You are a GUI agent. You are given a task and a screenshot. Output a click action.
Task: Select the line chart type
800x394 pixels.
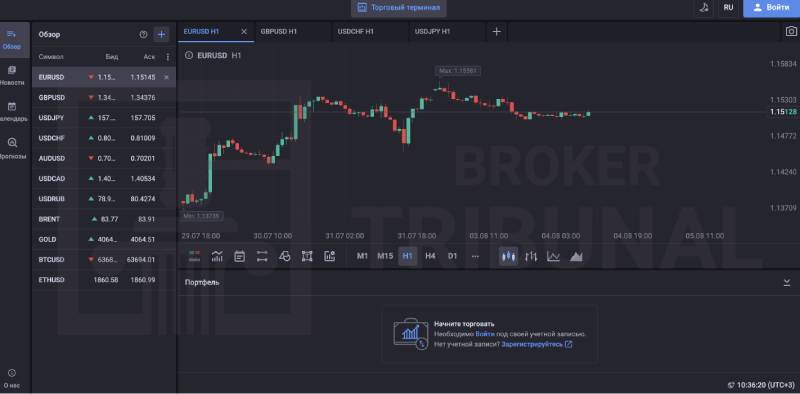pyautogui.click(x=554, y=256)
